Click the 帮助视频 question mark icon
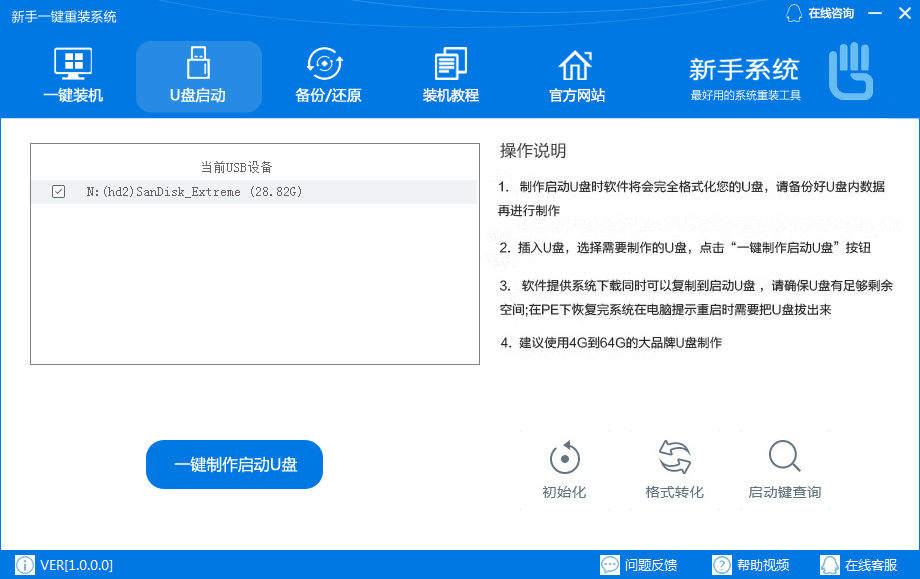Image resolution: width=920 pixels, height=579 pixels. coord(722,565)
